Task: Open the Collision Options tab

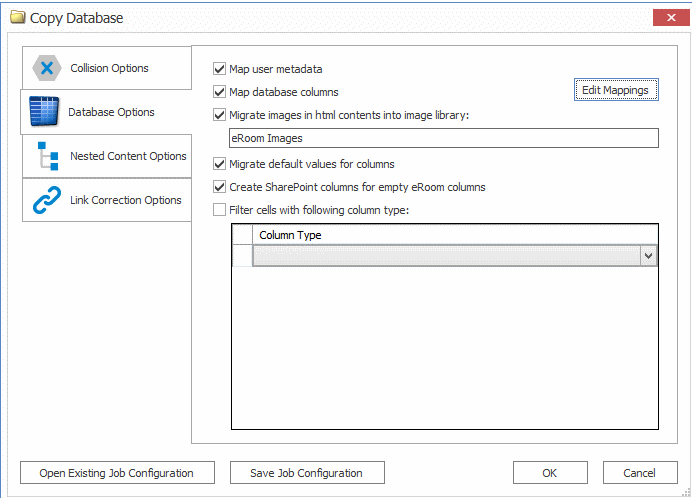Action: pos(107,68)
